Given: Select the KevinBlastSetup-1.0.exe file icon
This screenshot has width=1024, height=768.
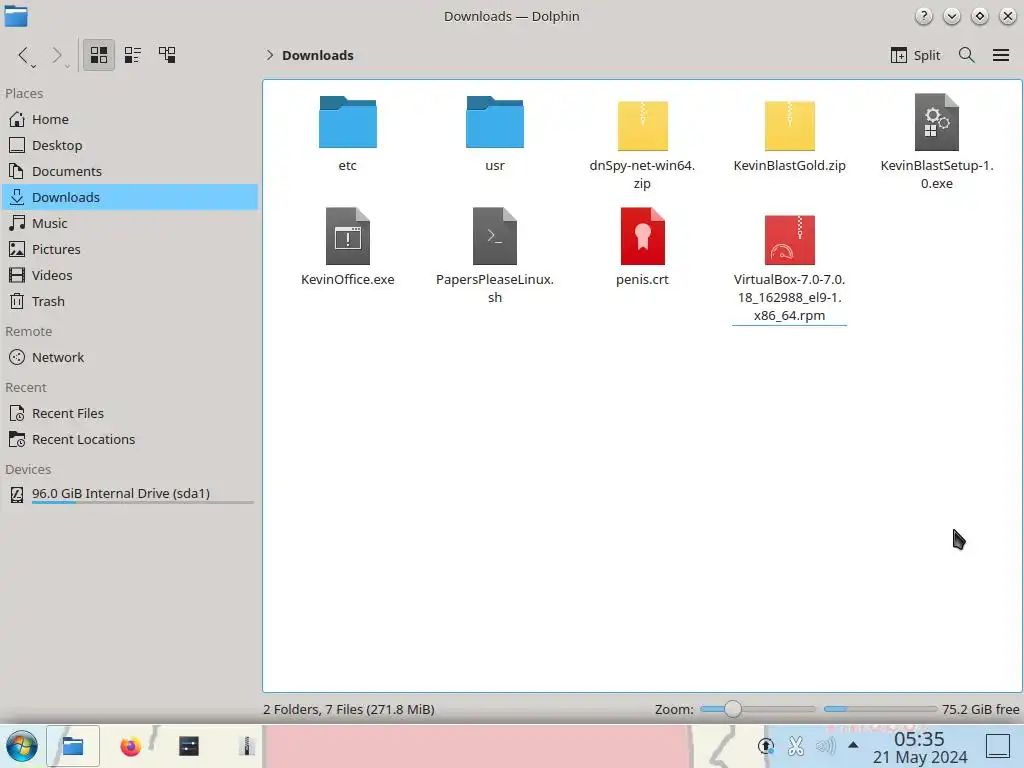Looking at the screenshot, I should click(x=936, y=122).
